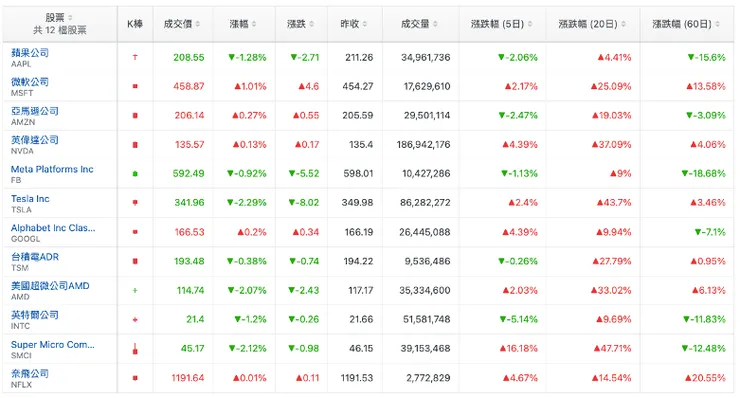Click NFLX price 1191.64

pyautogui.click(x=188, y=378)
